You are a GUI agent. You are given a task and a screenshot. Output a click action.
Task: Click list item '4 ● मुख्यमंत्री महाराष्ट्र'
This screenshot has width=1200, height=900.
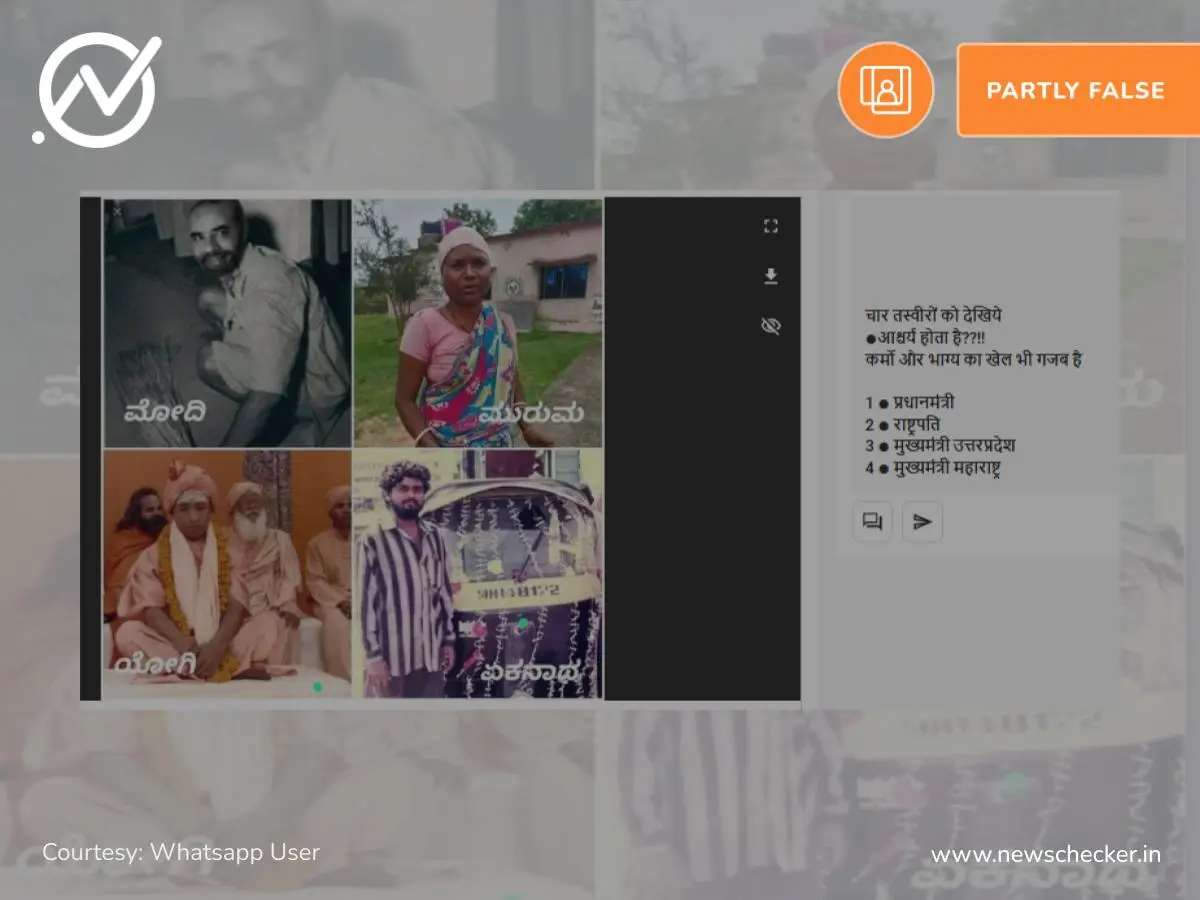(x=934, y=468)
